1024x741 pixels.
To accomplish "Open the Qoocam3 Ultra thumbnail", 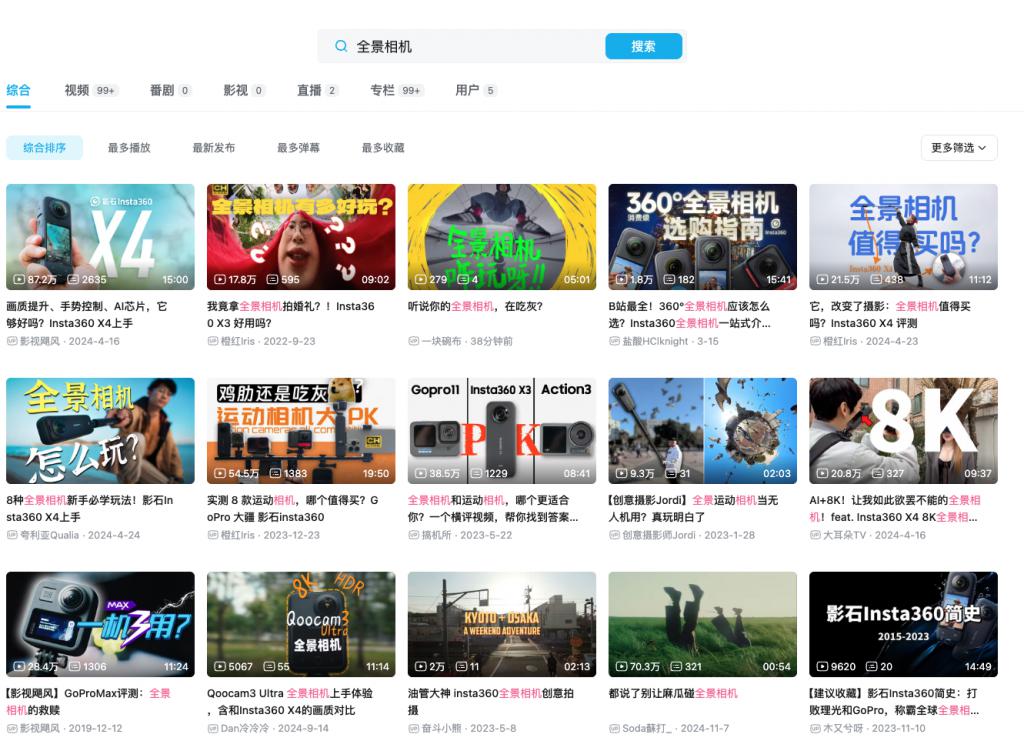I will [x=301, y=624].
